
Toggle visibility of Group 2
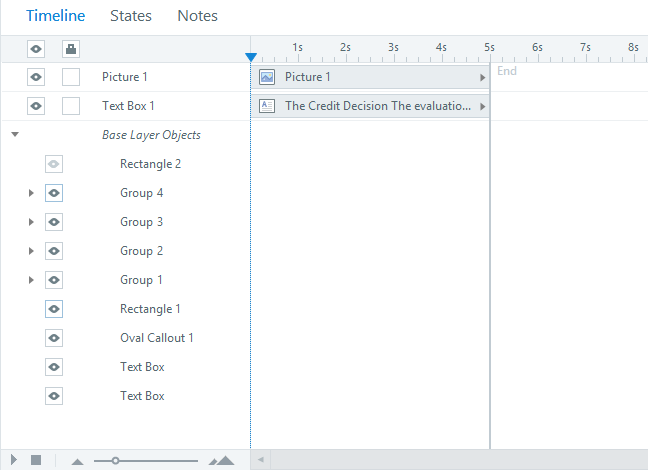[54, 251]
